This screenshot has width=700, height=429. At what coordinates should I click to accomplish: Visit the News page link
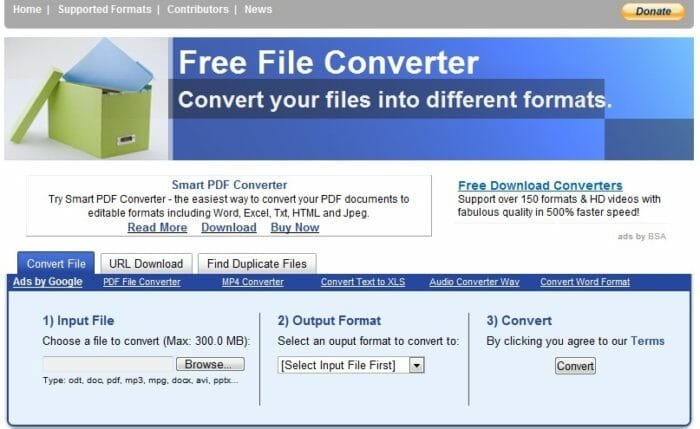pos(258,10)
